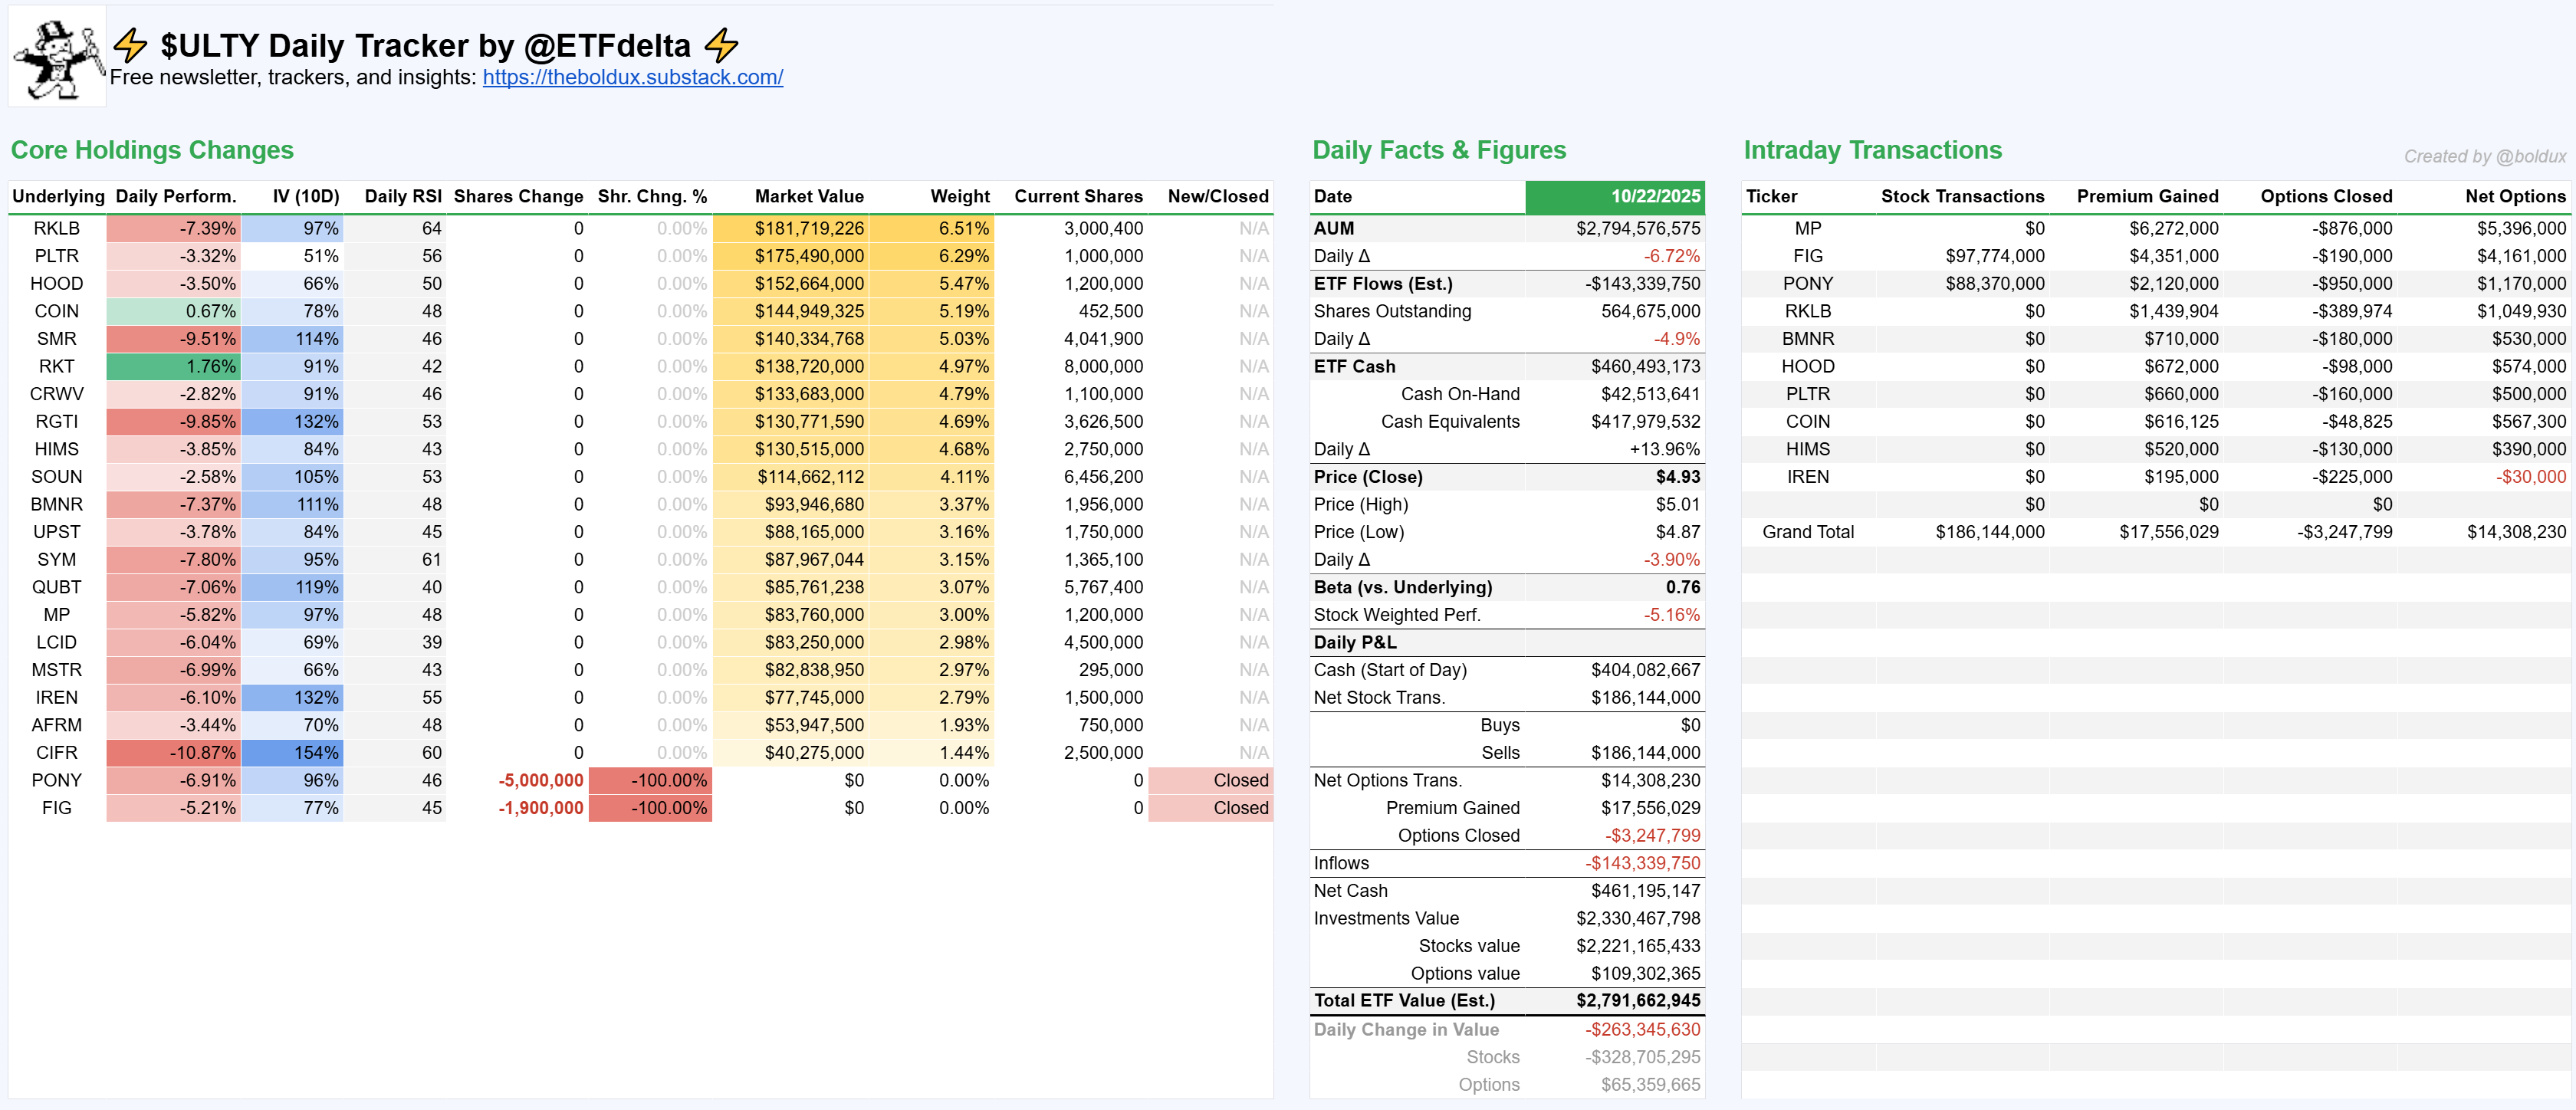Click the AUM value $2,794,576,575
2576x1110 pixels.
pyautogui.click(x=1637, y=229)
